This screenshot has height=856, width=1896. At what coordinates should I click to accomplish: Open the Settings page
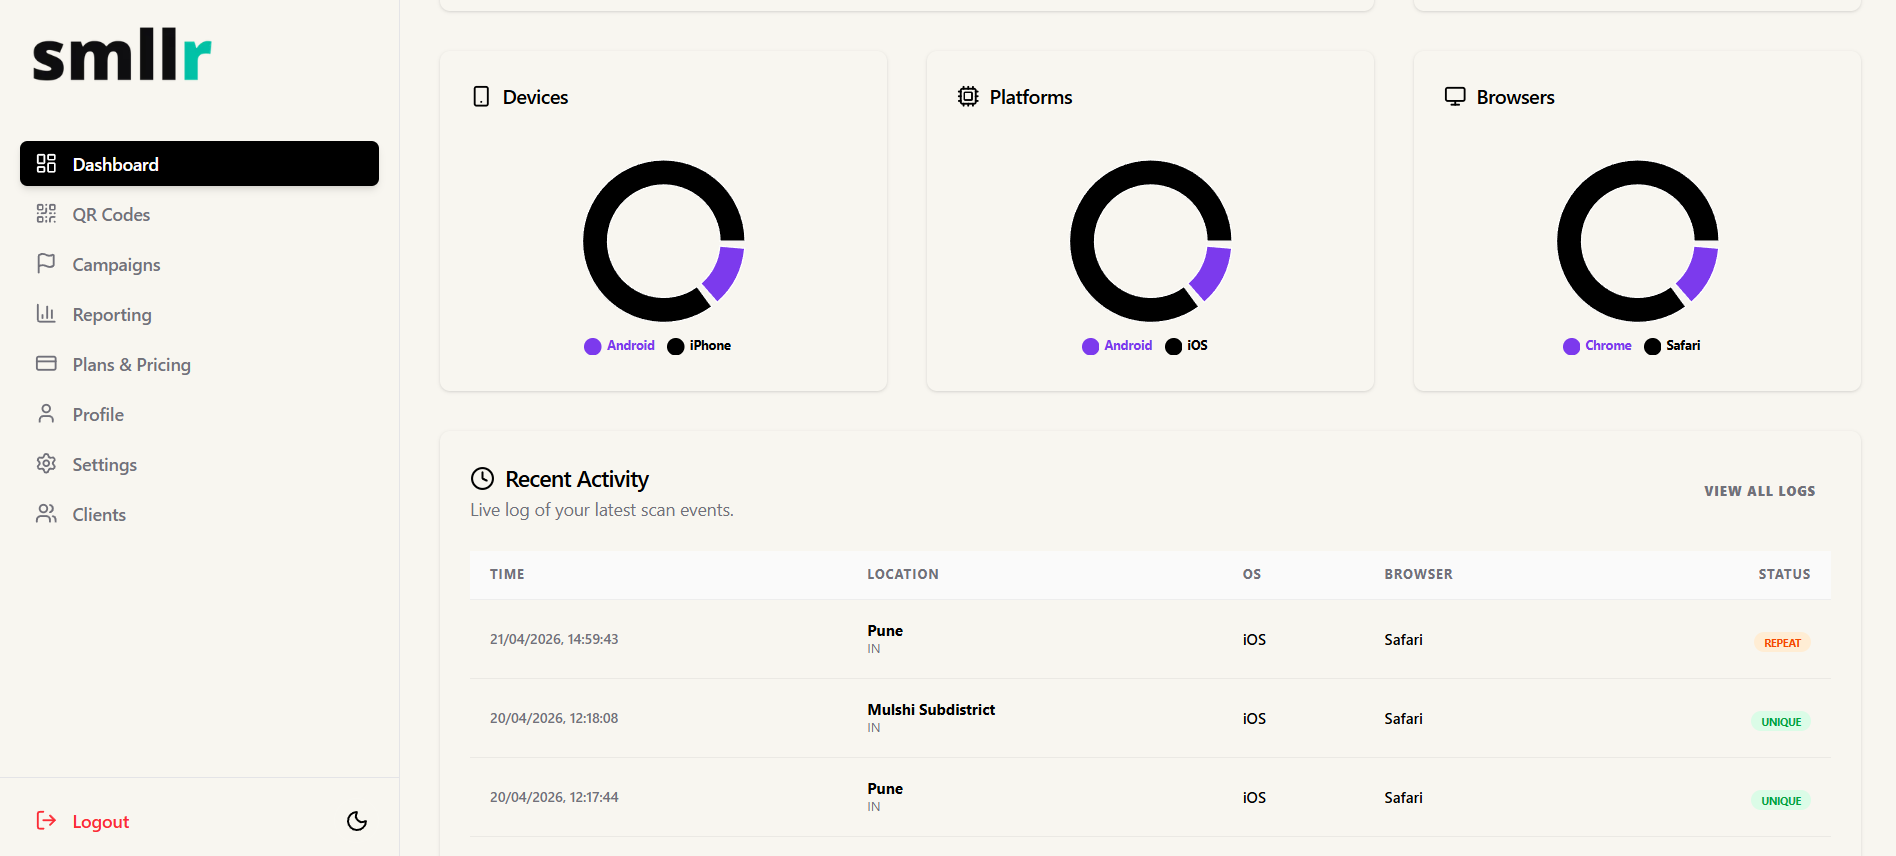click(199, 464)
